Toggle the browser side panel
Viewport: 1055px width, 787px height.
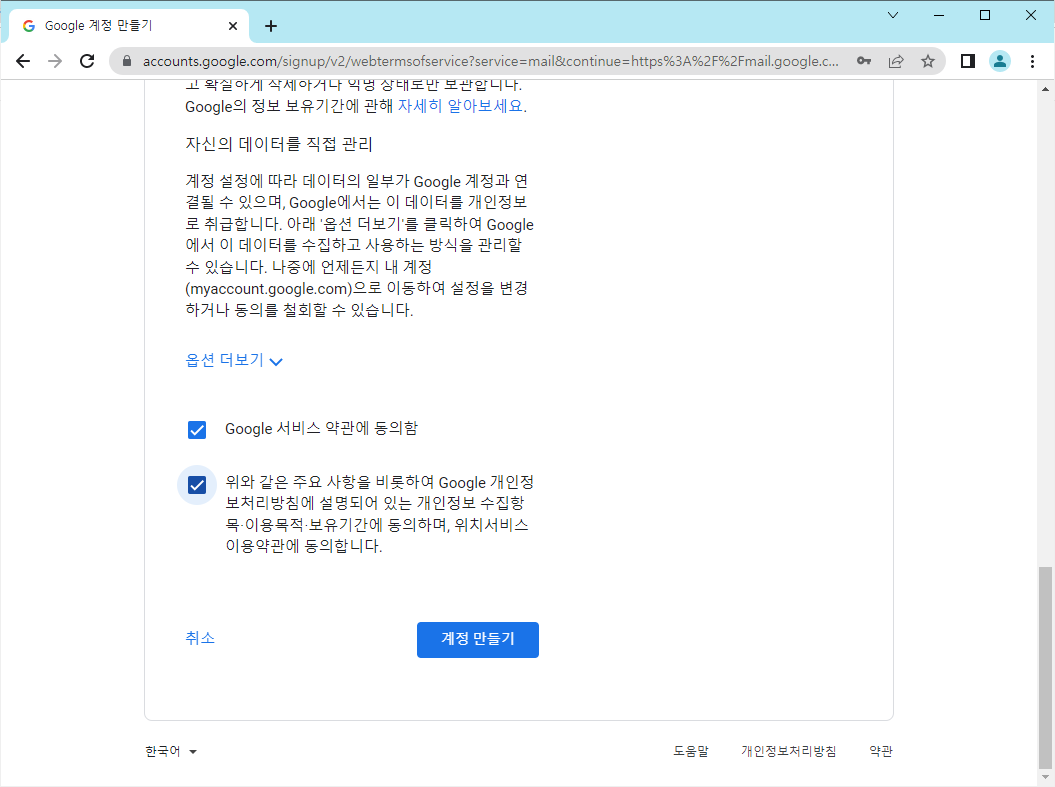968,61
